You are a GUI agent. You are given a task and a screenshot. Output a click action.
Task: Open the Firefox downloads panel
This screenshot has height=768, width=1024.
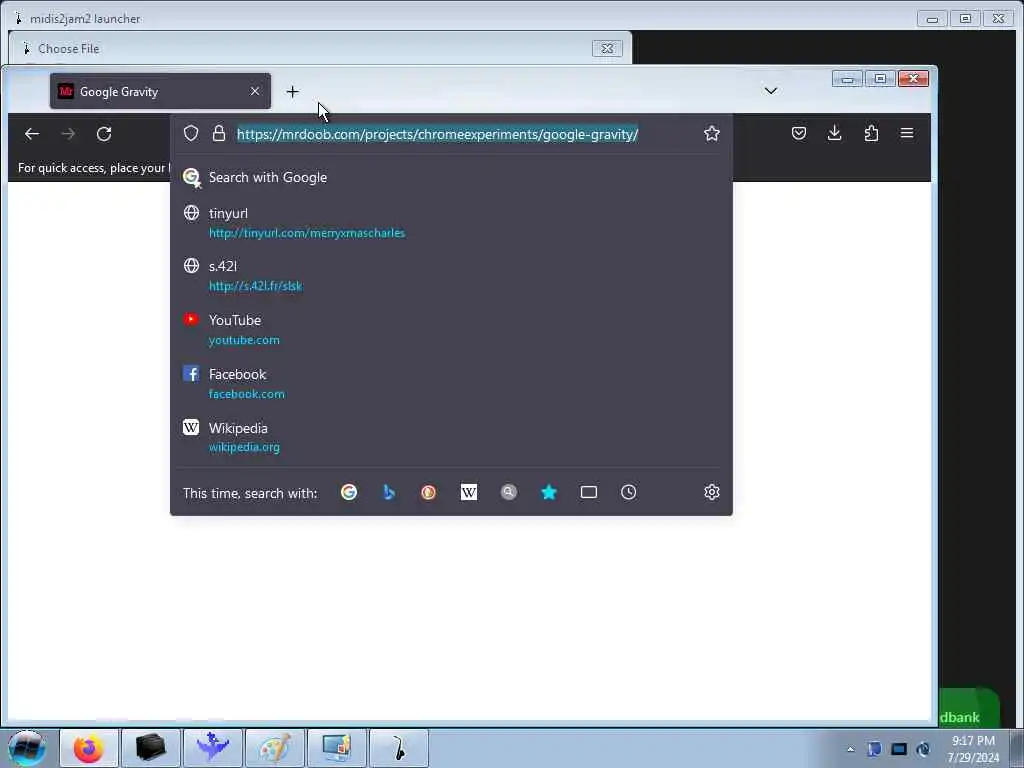[835, 133]
